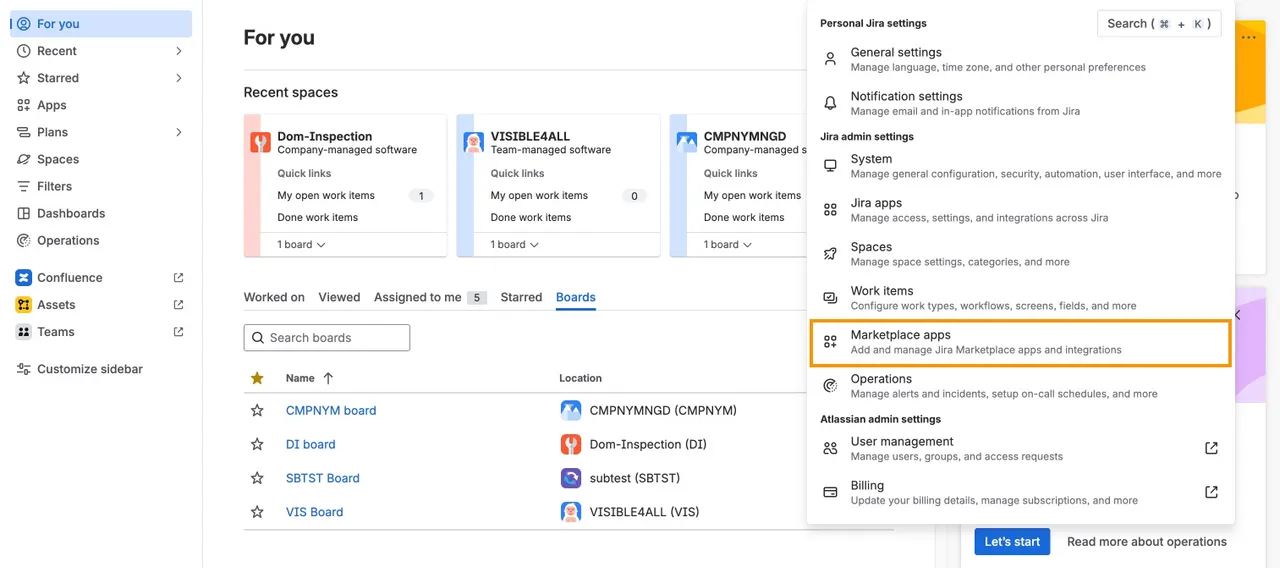
Task: Toggle star for DI board
Action: coord(257,445)
